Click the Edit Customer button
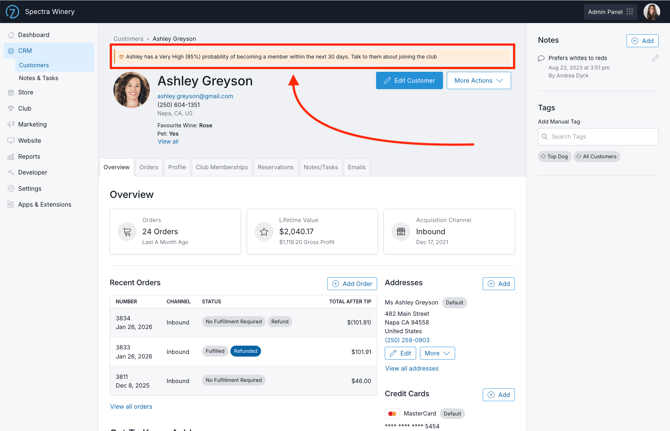670x431 pixels. pyautogui.click(x=409, y=81)
